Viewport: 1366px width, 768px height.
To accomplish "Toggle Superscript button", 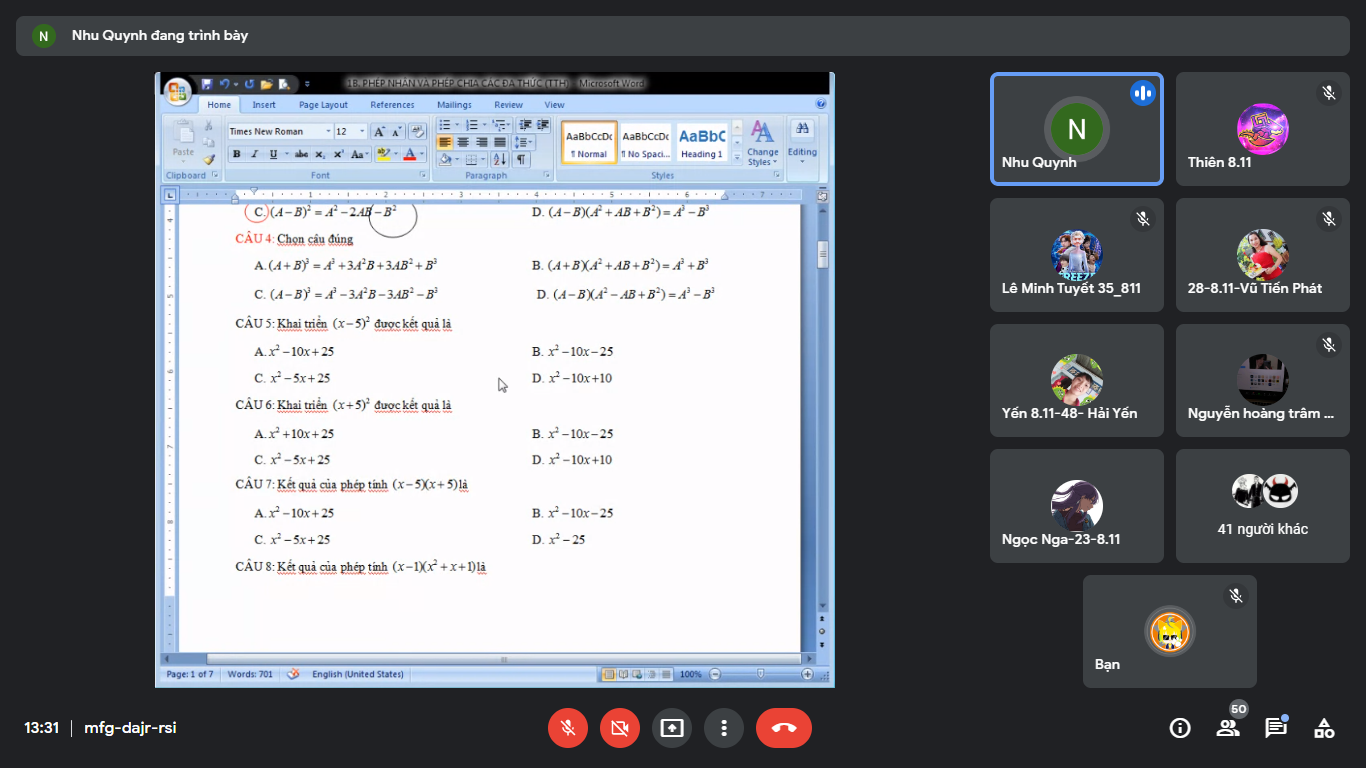I will [338, 154].
